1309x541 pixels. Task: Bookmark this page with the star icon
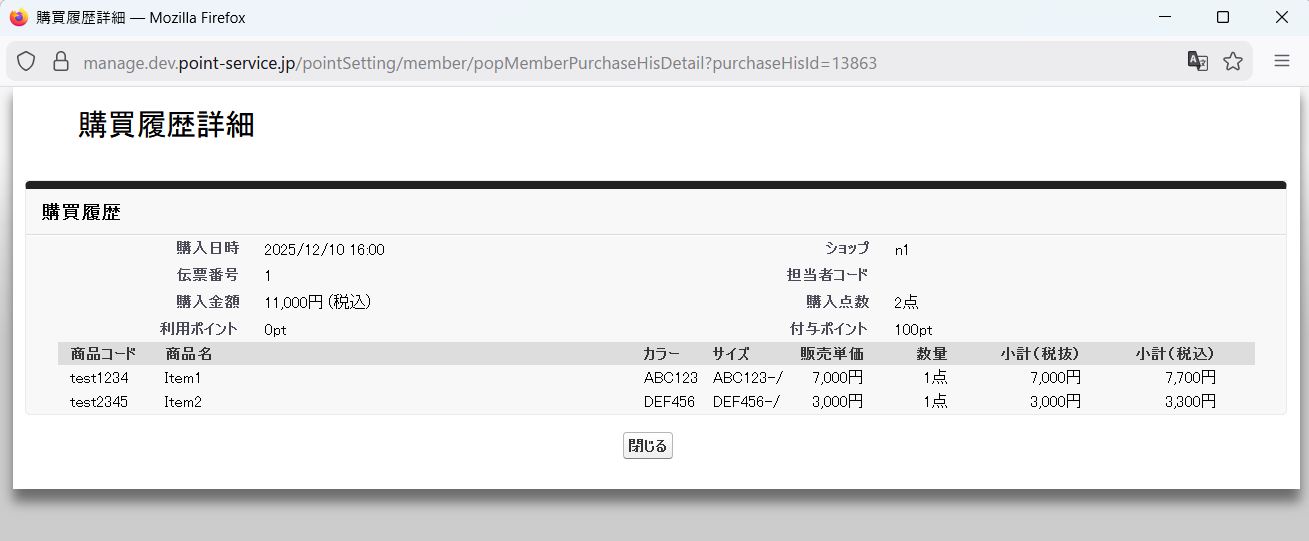(1233, 62)
